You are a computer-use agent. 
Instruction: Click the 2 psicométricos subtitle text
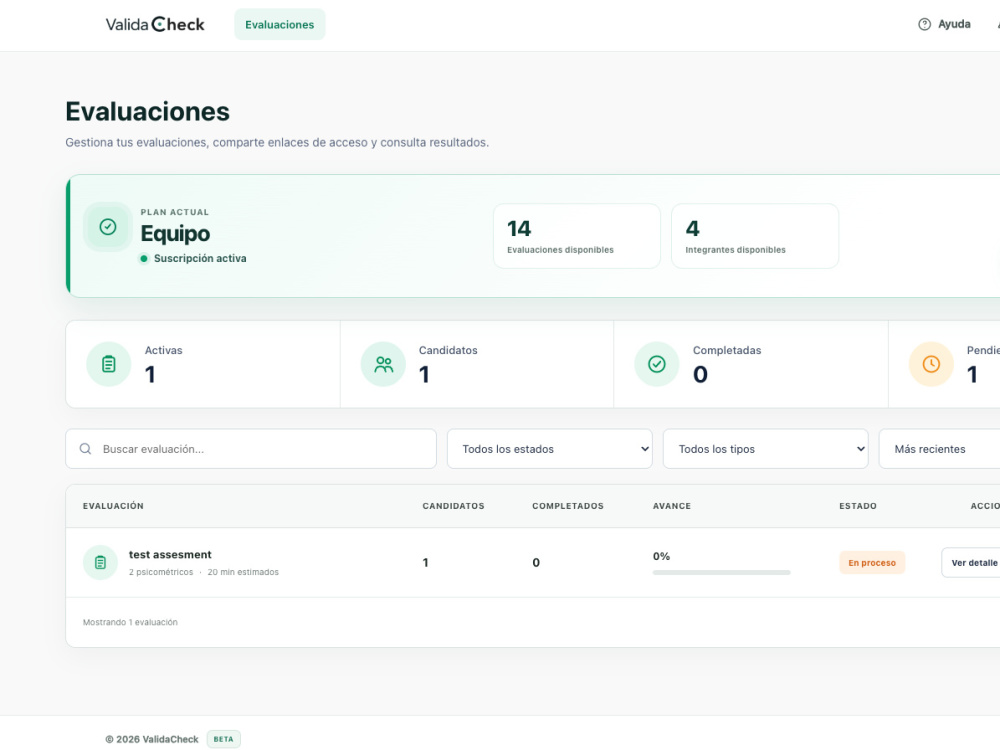coord(161,572)
